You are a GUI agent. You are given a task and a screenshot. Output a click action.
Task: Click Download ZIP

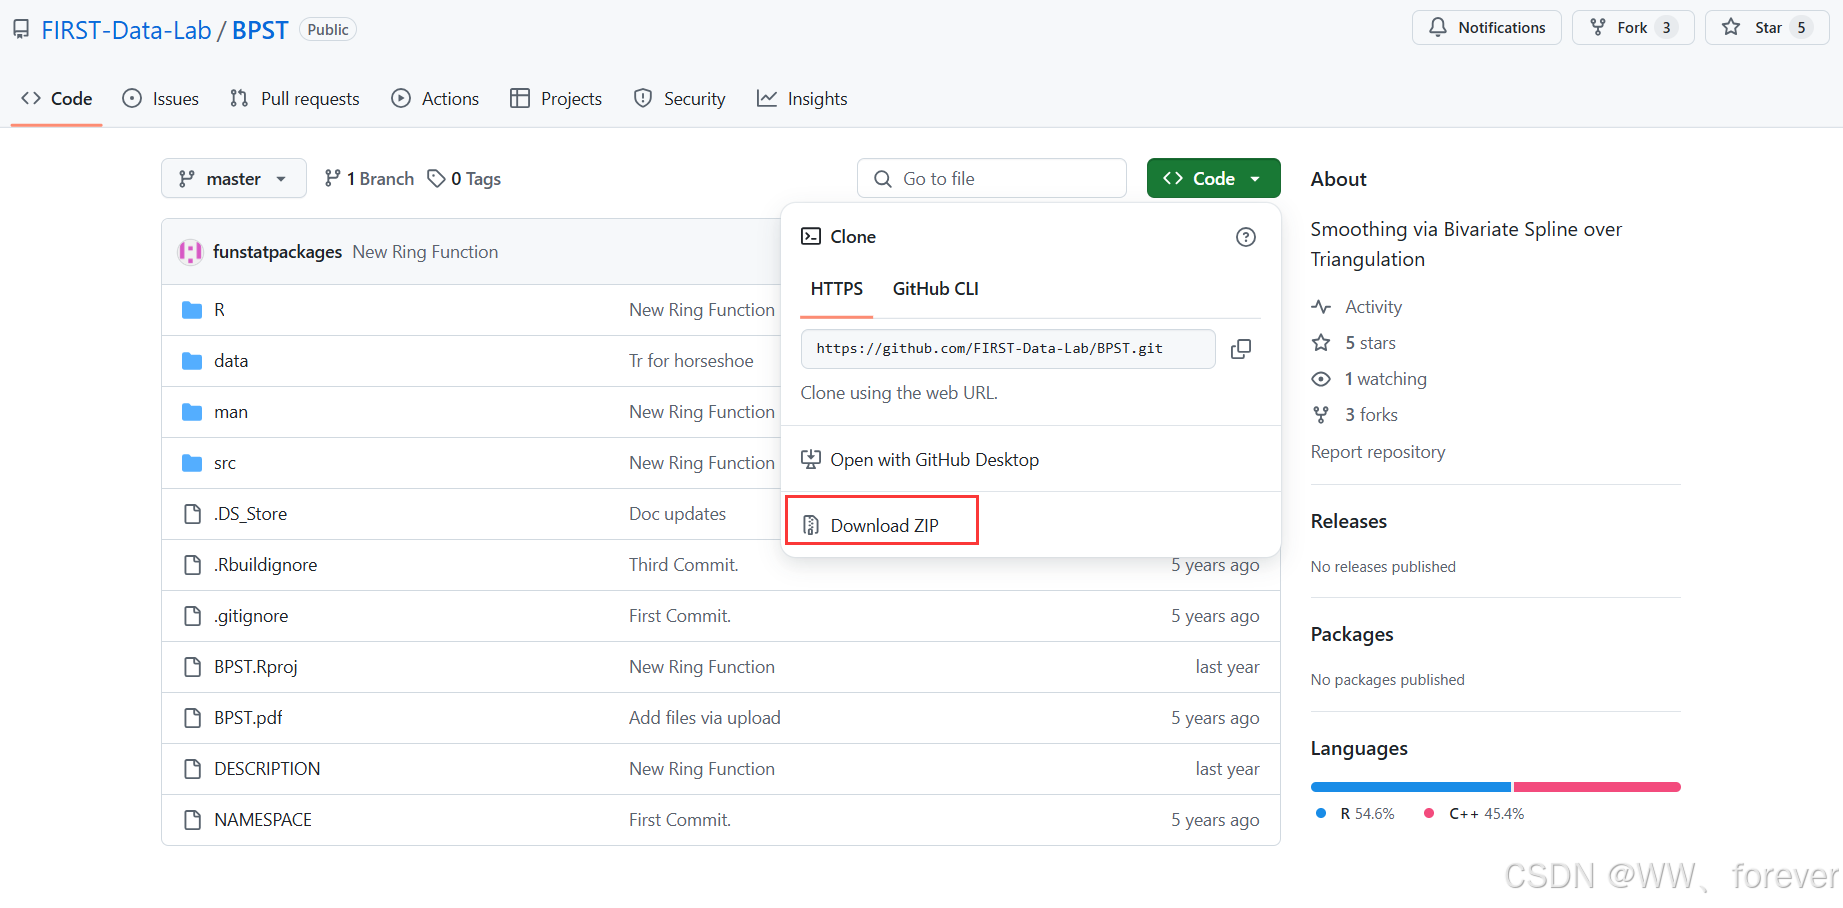tap(882, 525)
